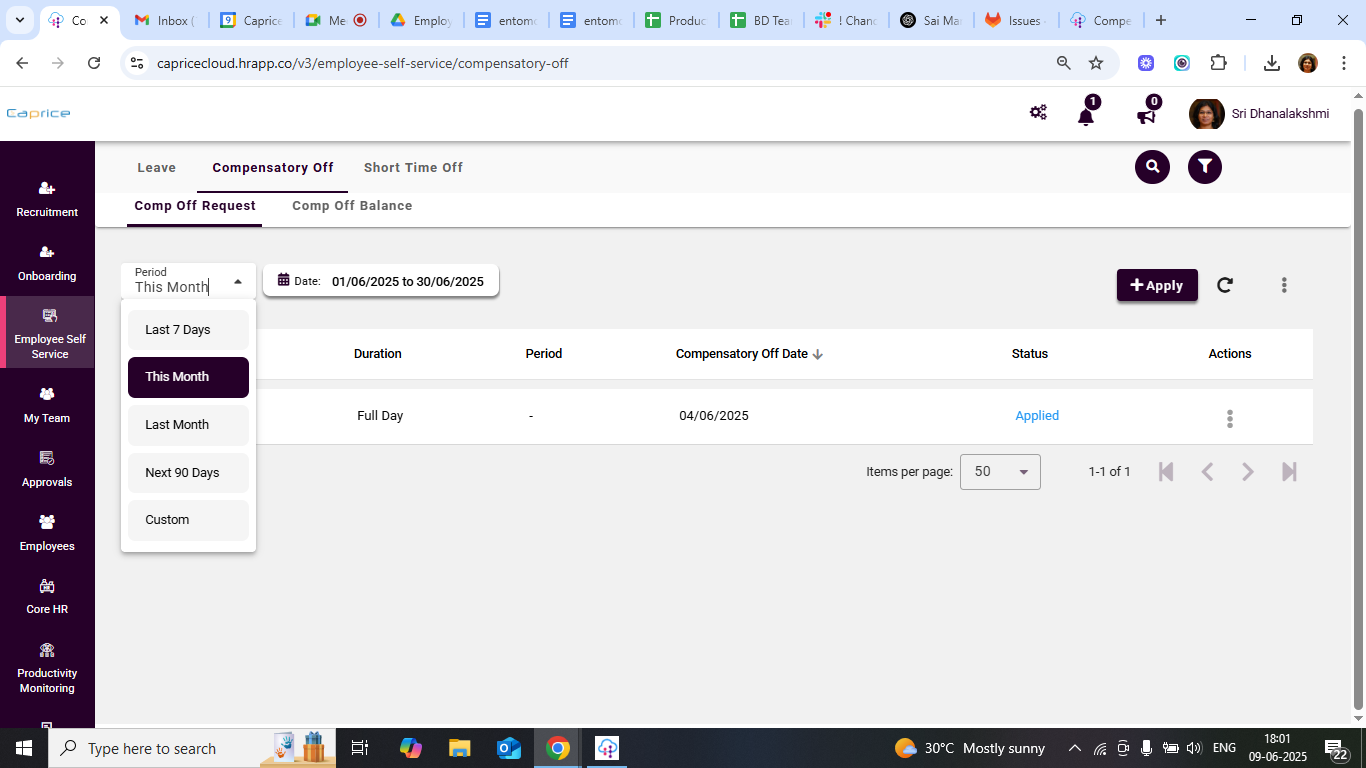Click the round search icon button

click(x=1152, y=167)
